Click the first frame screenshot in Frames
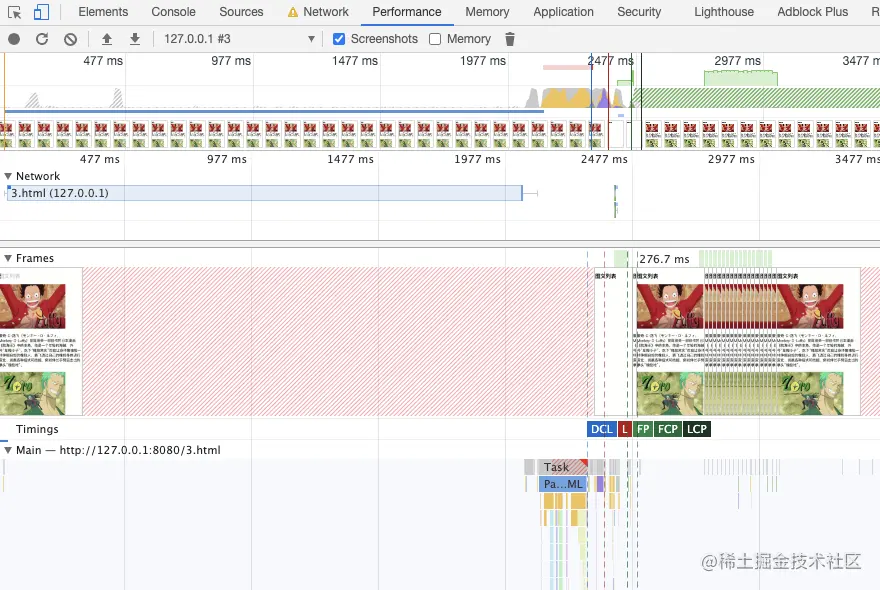The width and height of the screenshot is (880, 590). point(41,342)
